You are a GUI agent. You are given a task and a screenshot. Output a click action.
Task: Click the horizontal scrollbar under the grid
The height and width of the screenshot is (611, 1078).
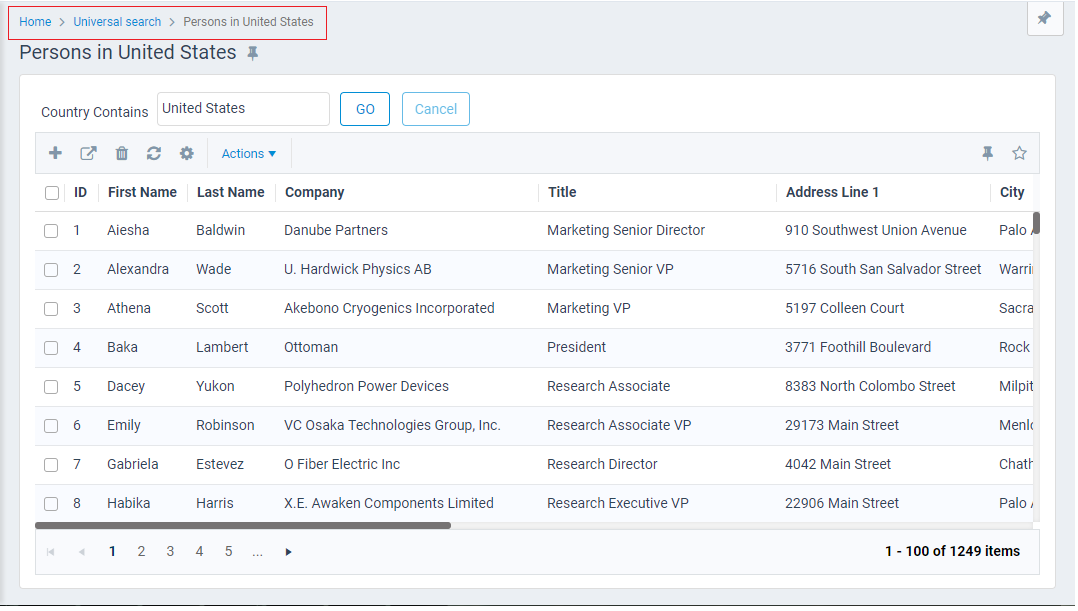pyautogui.click(x=243, y=525)
